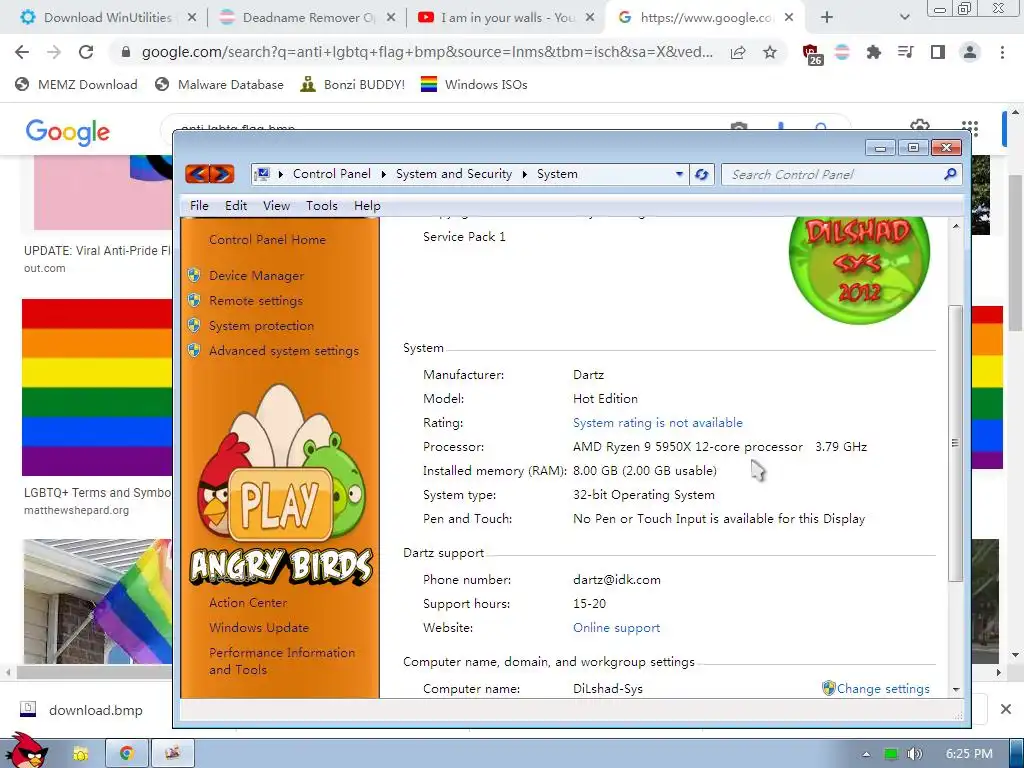
Task: Open Remote settings link
Action: (255, 301)
